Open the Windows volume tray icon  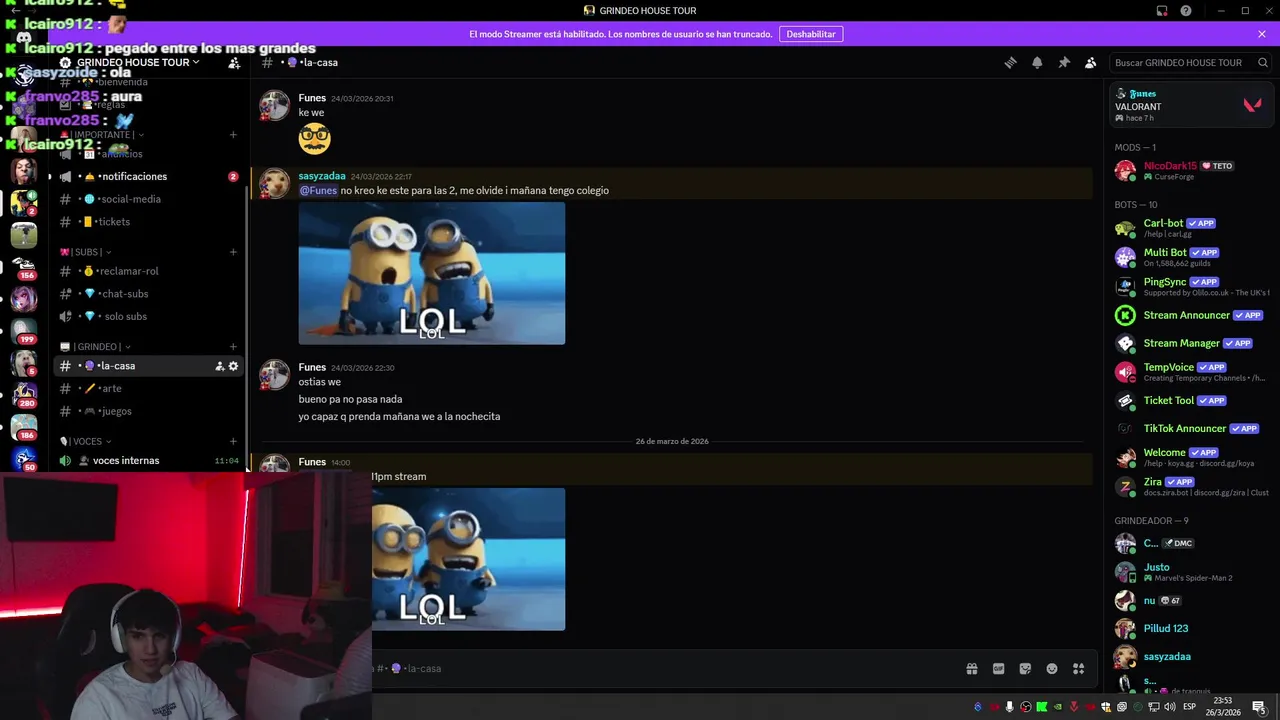tap(1169, 707)
